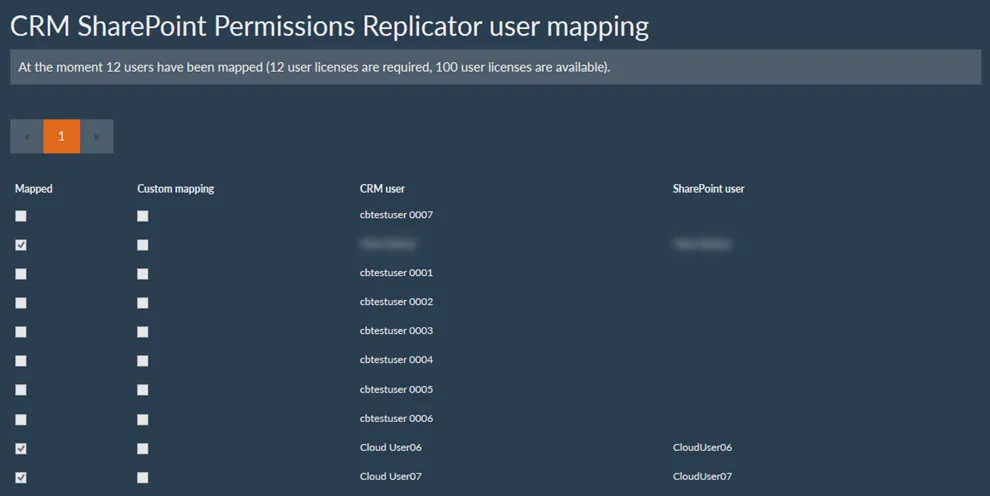This screenshot has height=496, width=990.
Task: Uncheck Mapped for Cloud User07
Action: click(x=21, y=478)
